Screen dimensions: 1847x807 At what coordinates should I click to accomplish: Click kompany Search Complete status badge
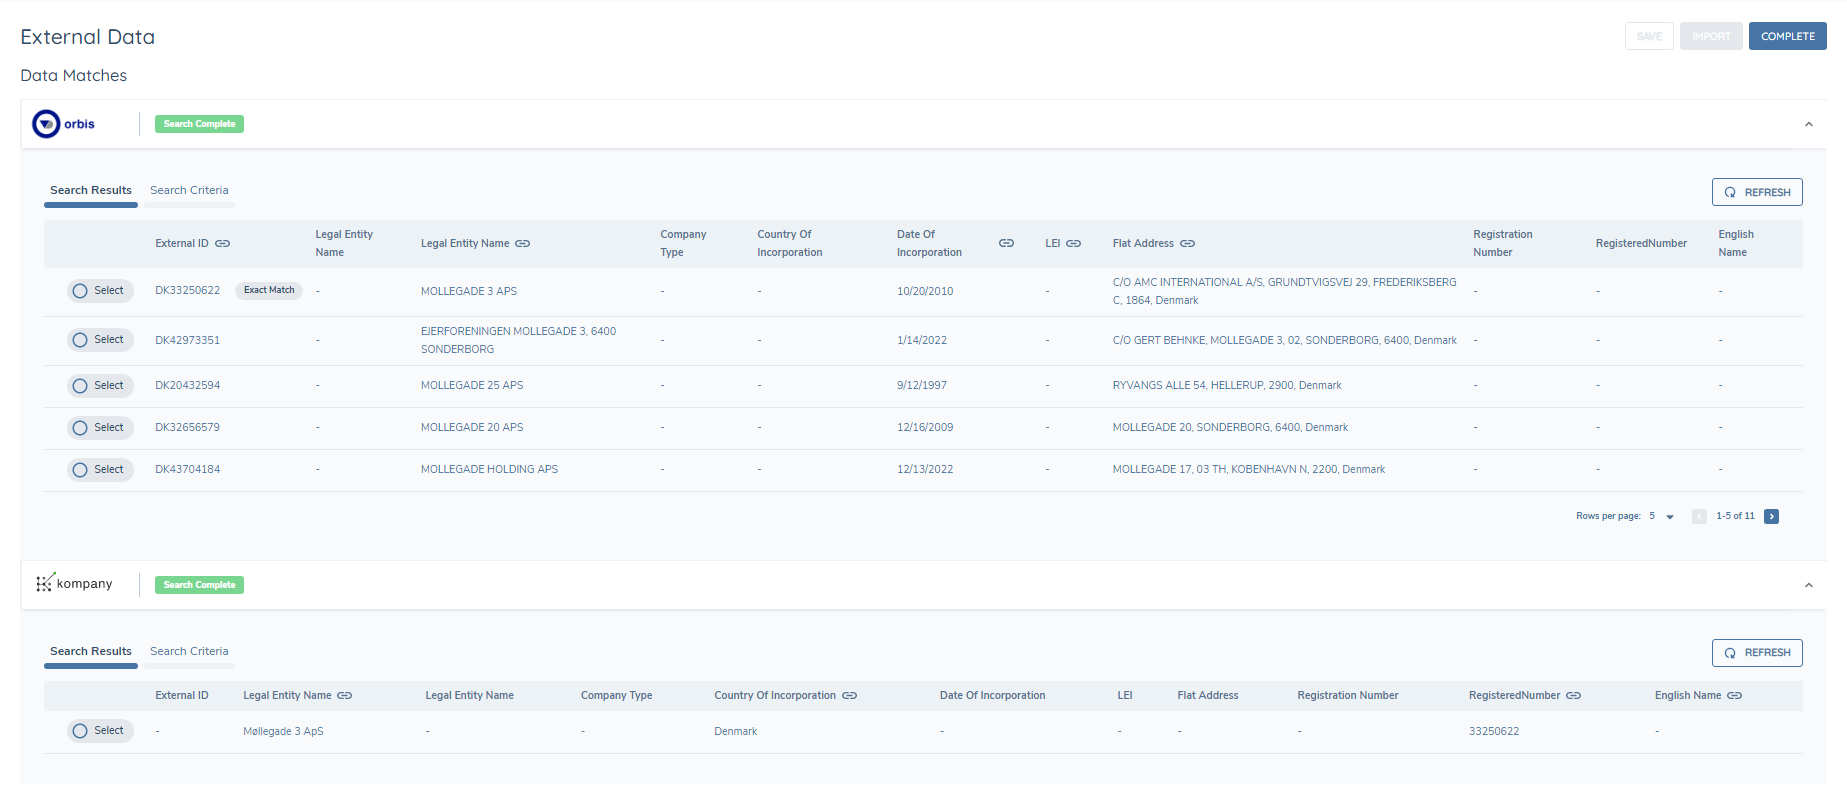pyautogui.click(x=199, y=585)
